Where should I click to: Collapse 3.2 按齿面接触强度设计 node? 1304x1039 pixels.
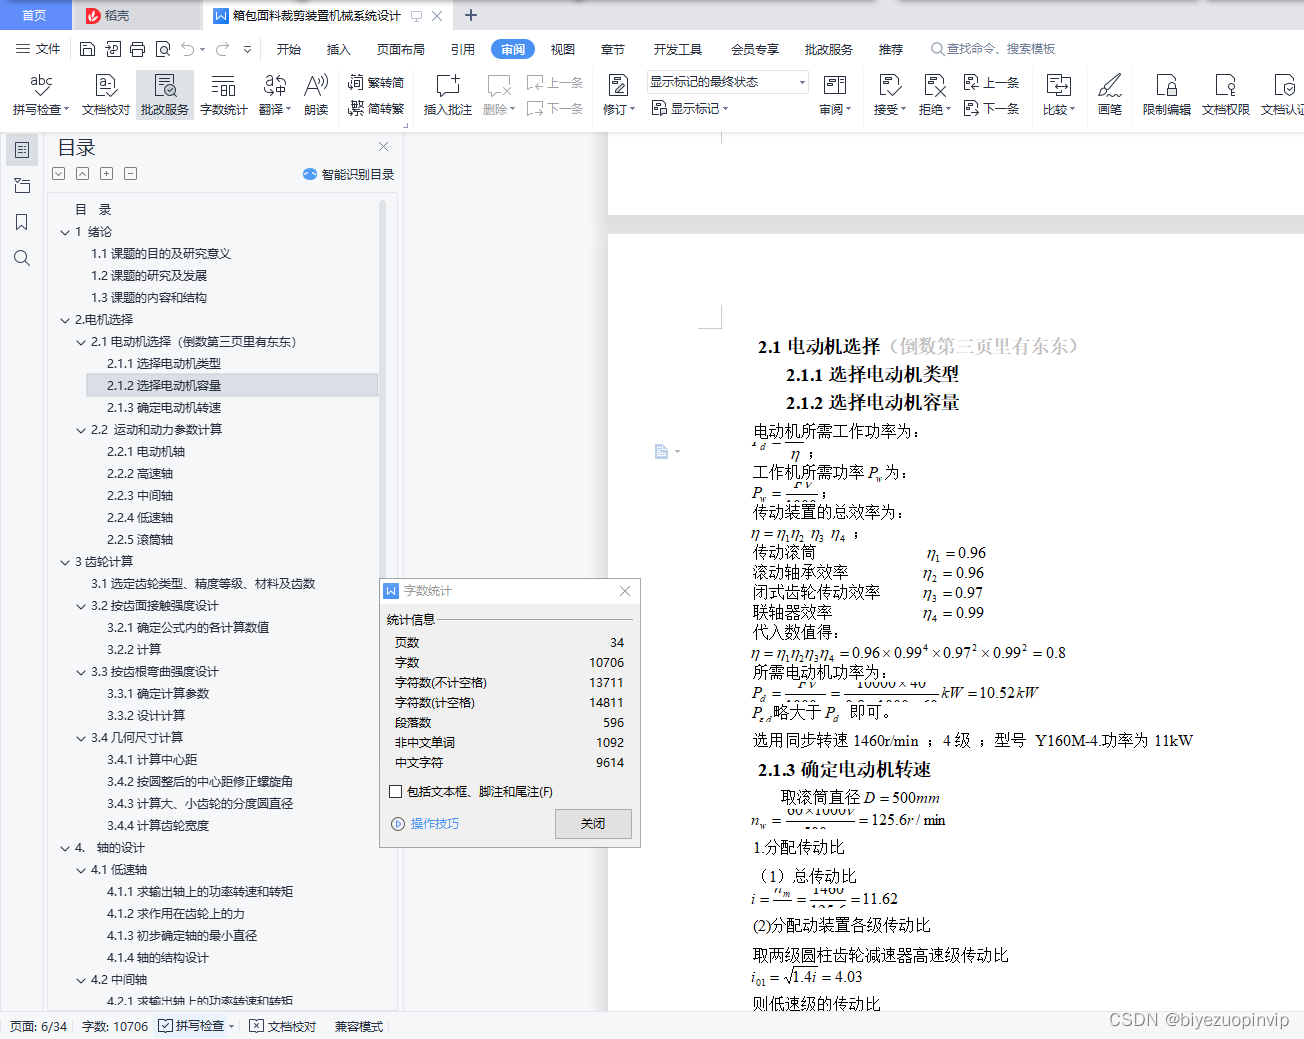81,606
